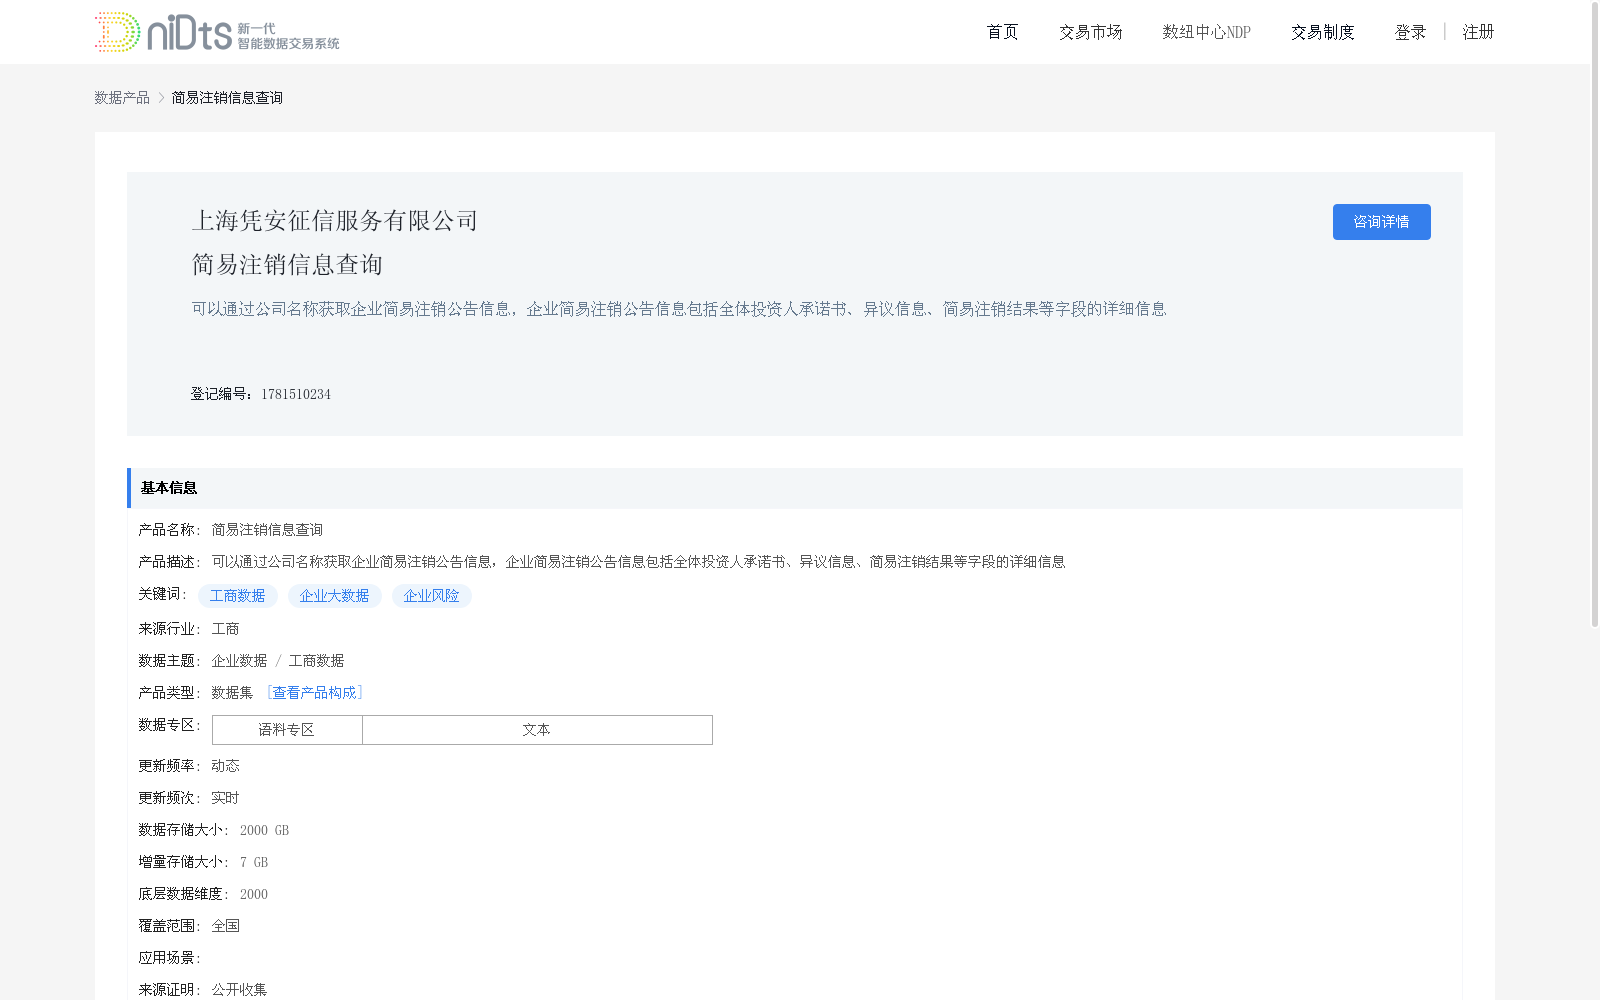Click the niDts logo
Image resolution: width=1600 pixels, height=1000 pixels.
pyautogui.click(x=217, y=32)
